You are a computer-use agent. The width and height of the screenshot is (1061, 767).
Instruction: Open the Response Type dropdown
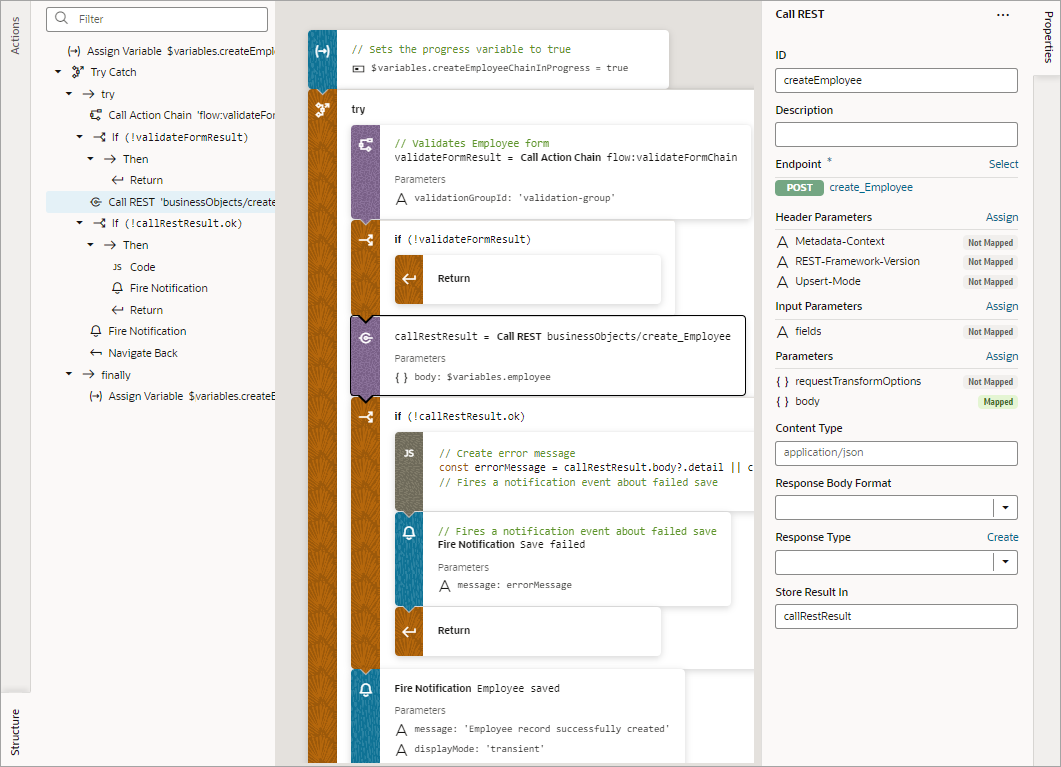pyautogui.click(x=1005, y=562)
